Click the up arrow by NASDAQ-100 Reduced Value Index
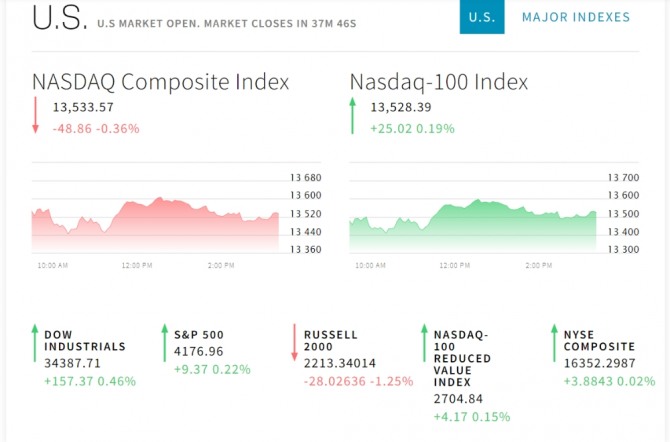The height and width of the screenshot is (442, 670). pyautogui.click(x=424, y=343)
